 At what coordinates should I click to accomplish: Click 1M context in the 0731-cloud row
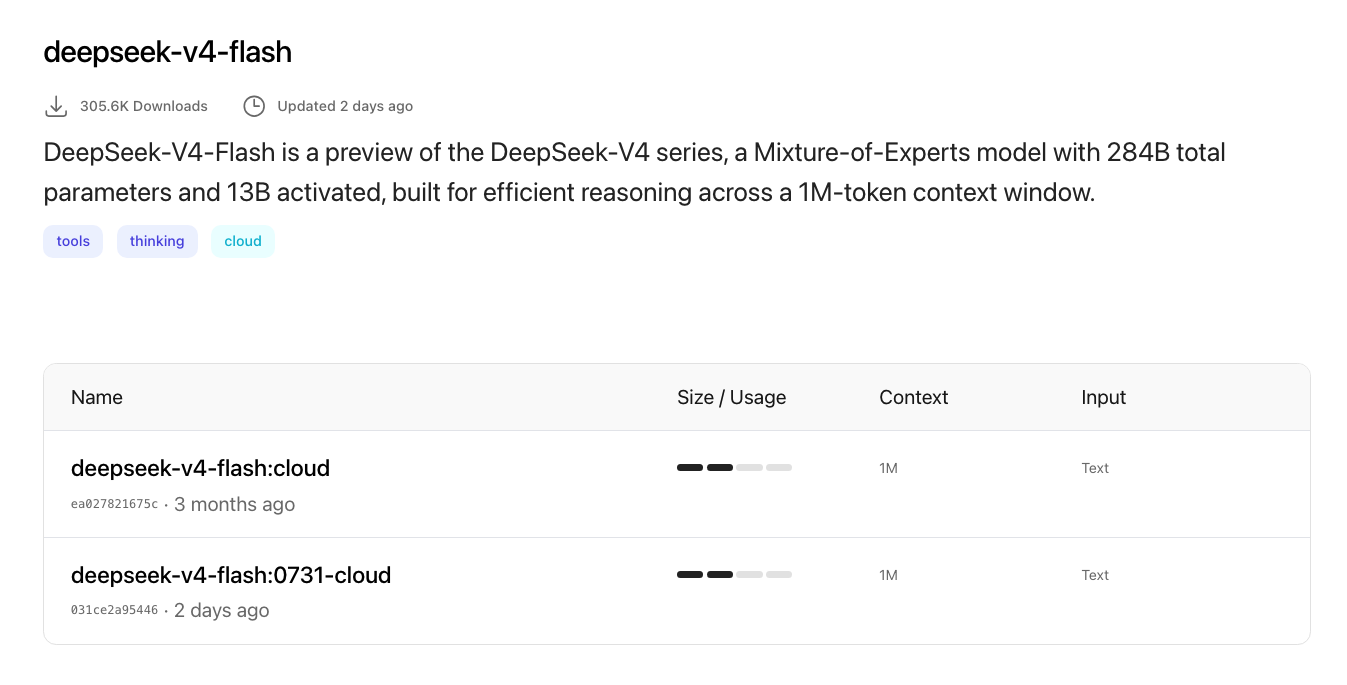click(x=888, y=575)
